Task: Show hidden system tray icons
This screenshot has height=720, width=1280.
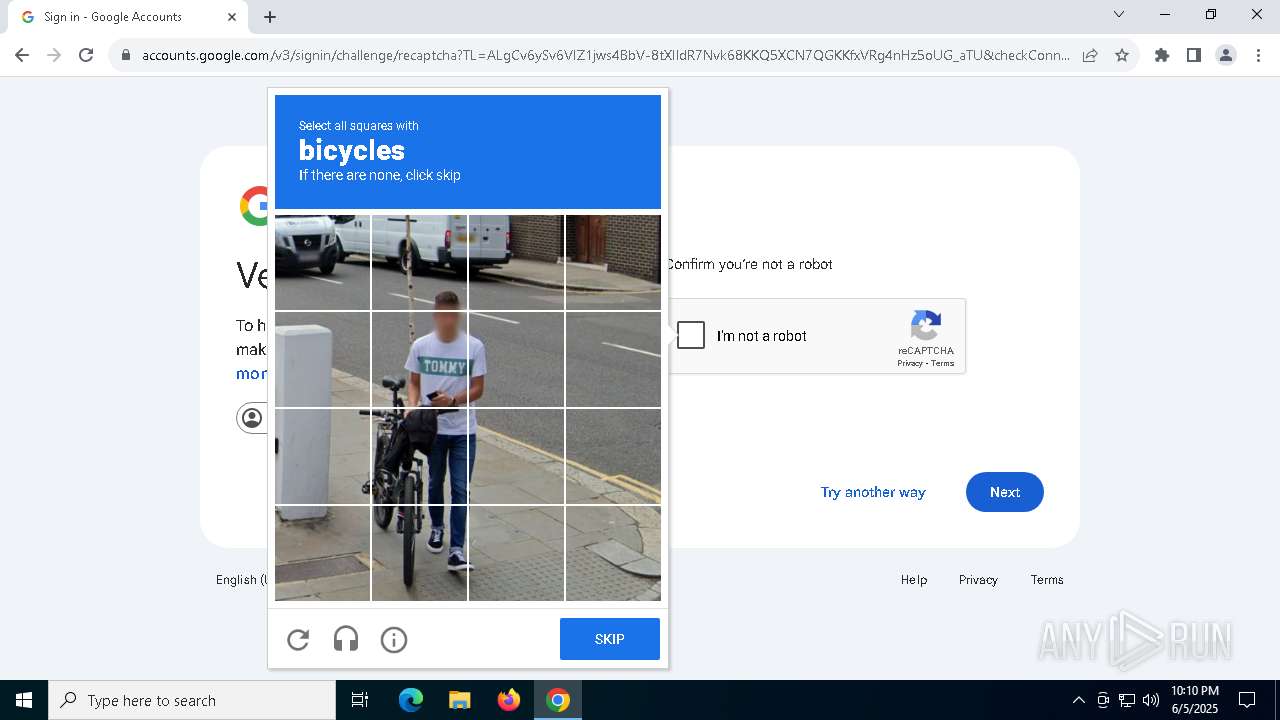Action: click(1078, 700)
